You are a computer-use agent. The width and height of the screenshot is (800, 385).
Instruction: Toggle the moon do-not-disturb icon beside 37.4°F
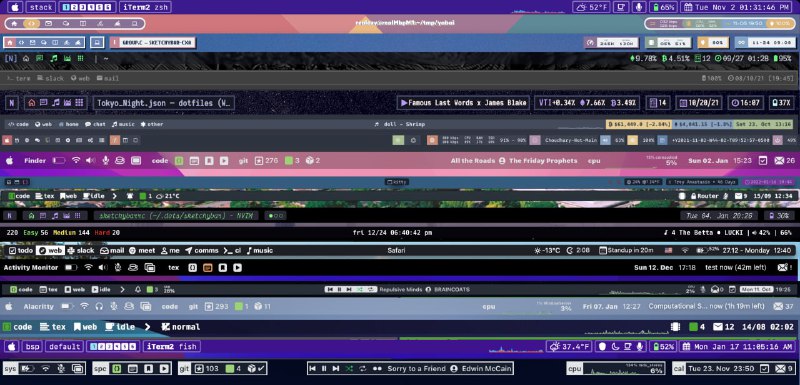[615, 347]
